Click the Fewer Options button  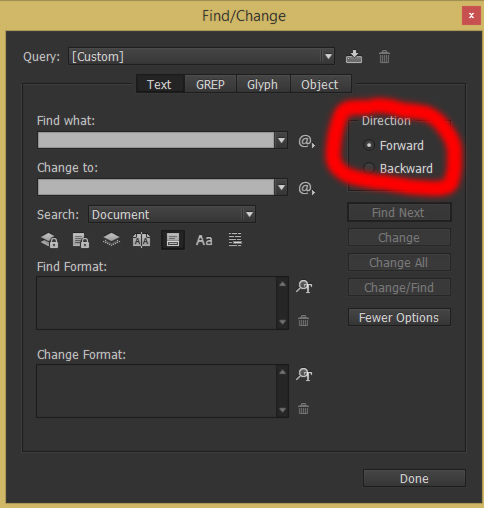coord(399,317)
